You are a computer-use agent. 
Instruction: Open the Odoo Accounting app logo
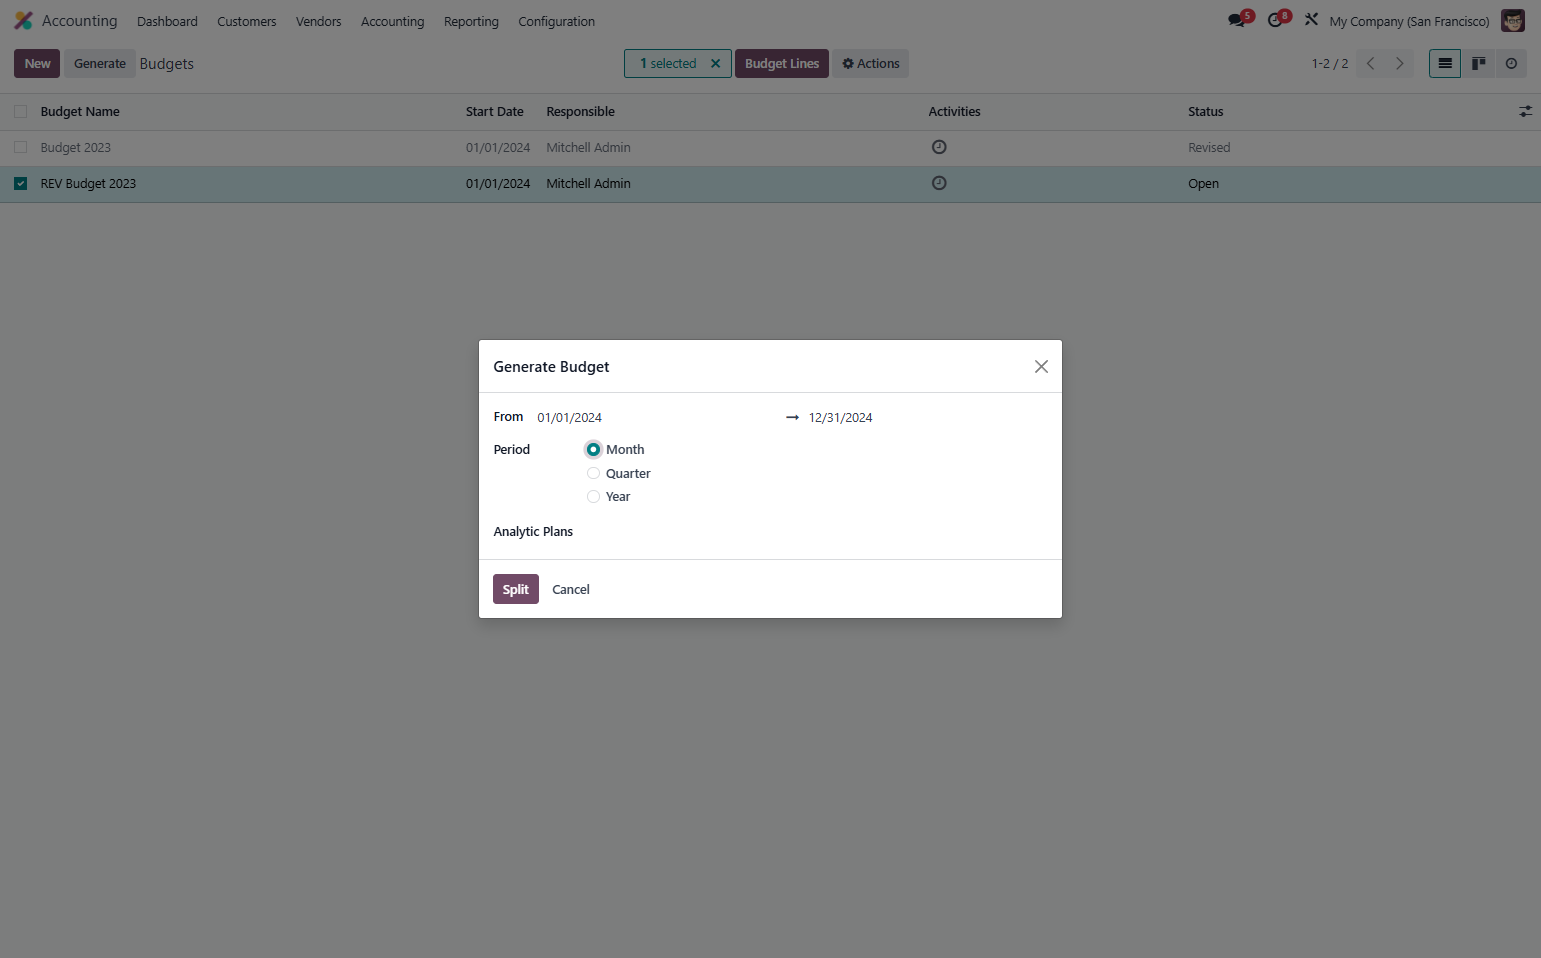23,21
